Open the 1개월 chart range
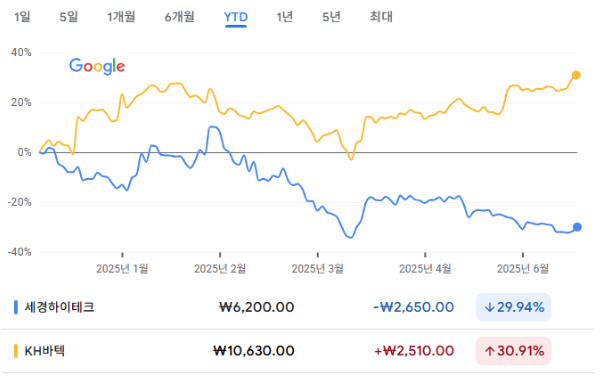This screenshot has height=380, width=600. coord(121,17)
